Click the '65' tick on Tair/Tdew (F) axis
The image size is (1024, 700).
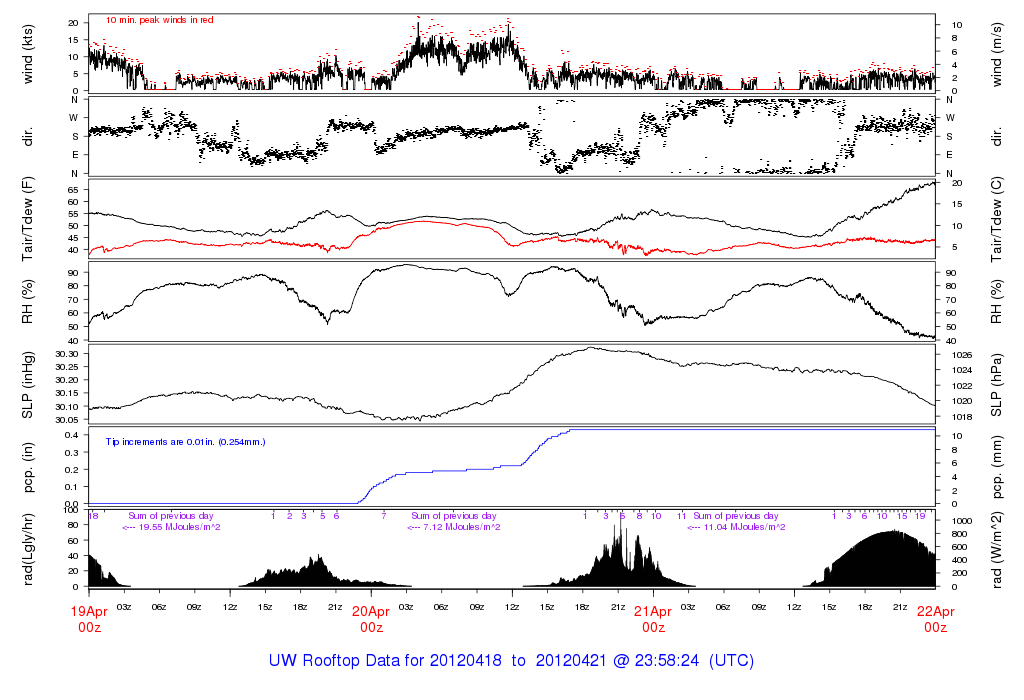(x=72, y=190)
